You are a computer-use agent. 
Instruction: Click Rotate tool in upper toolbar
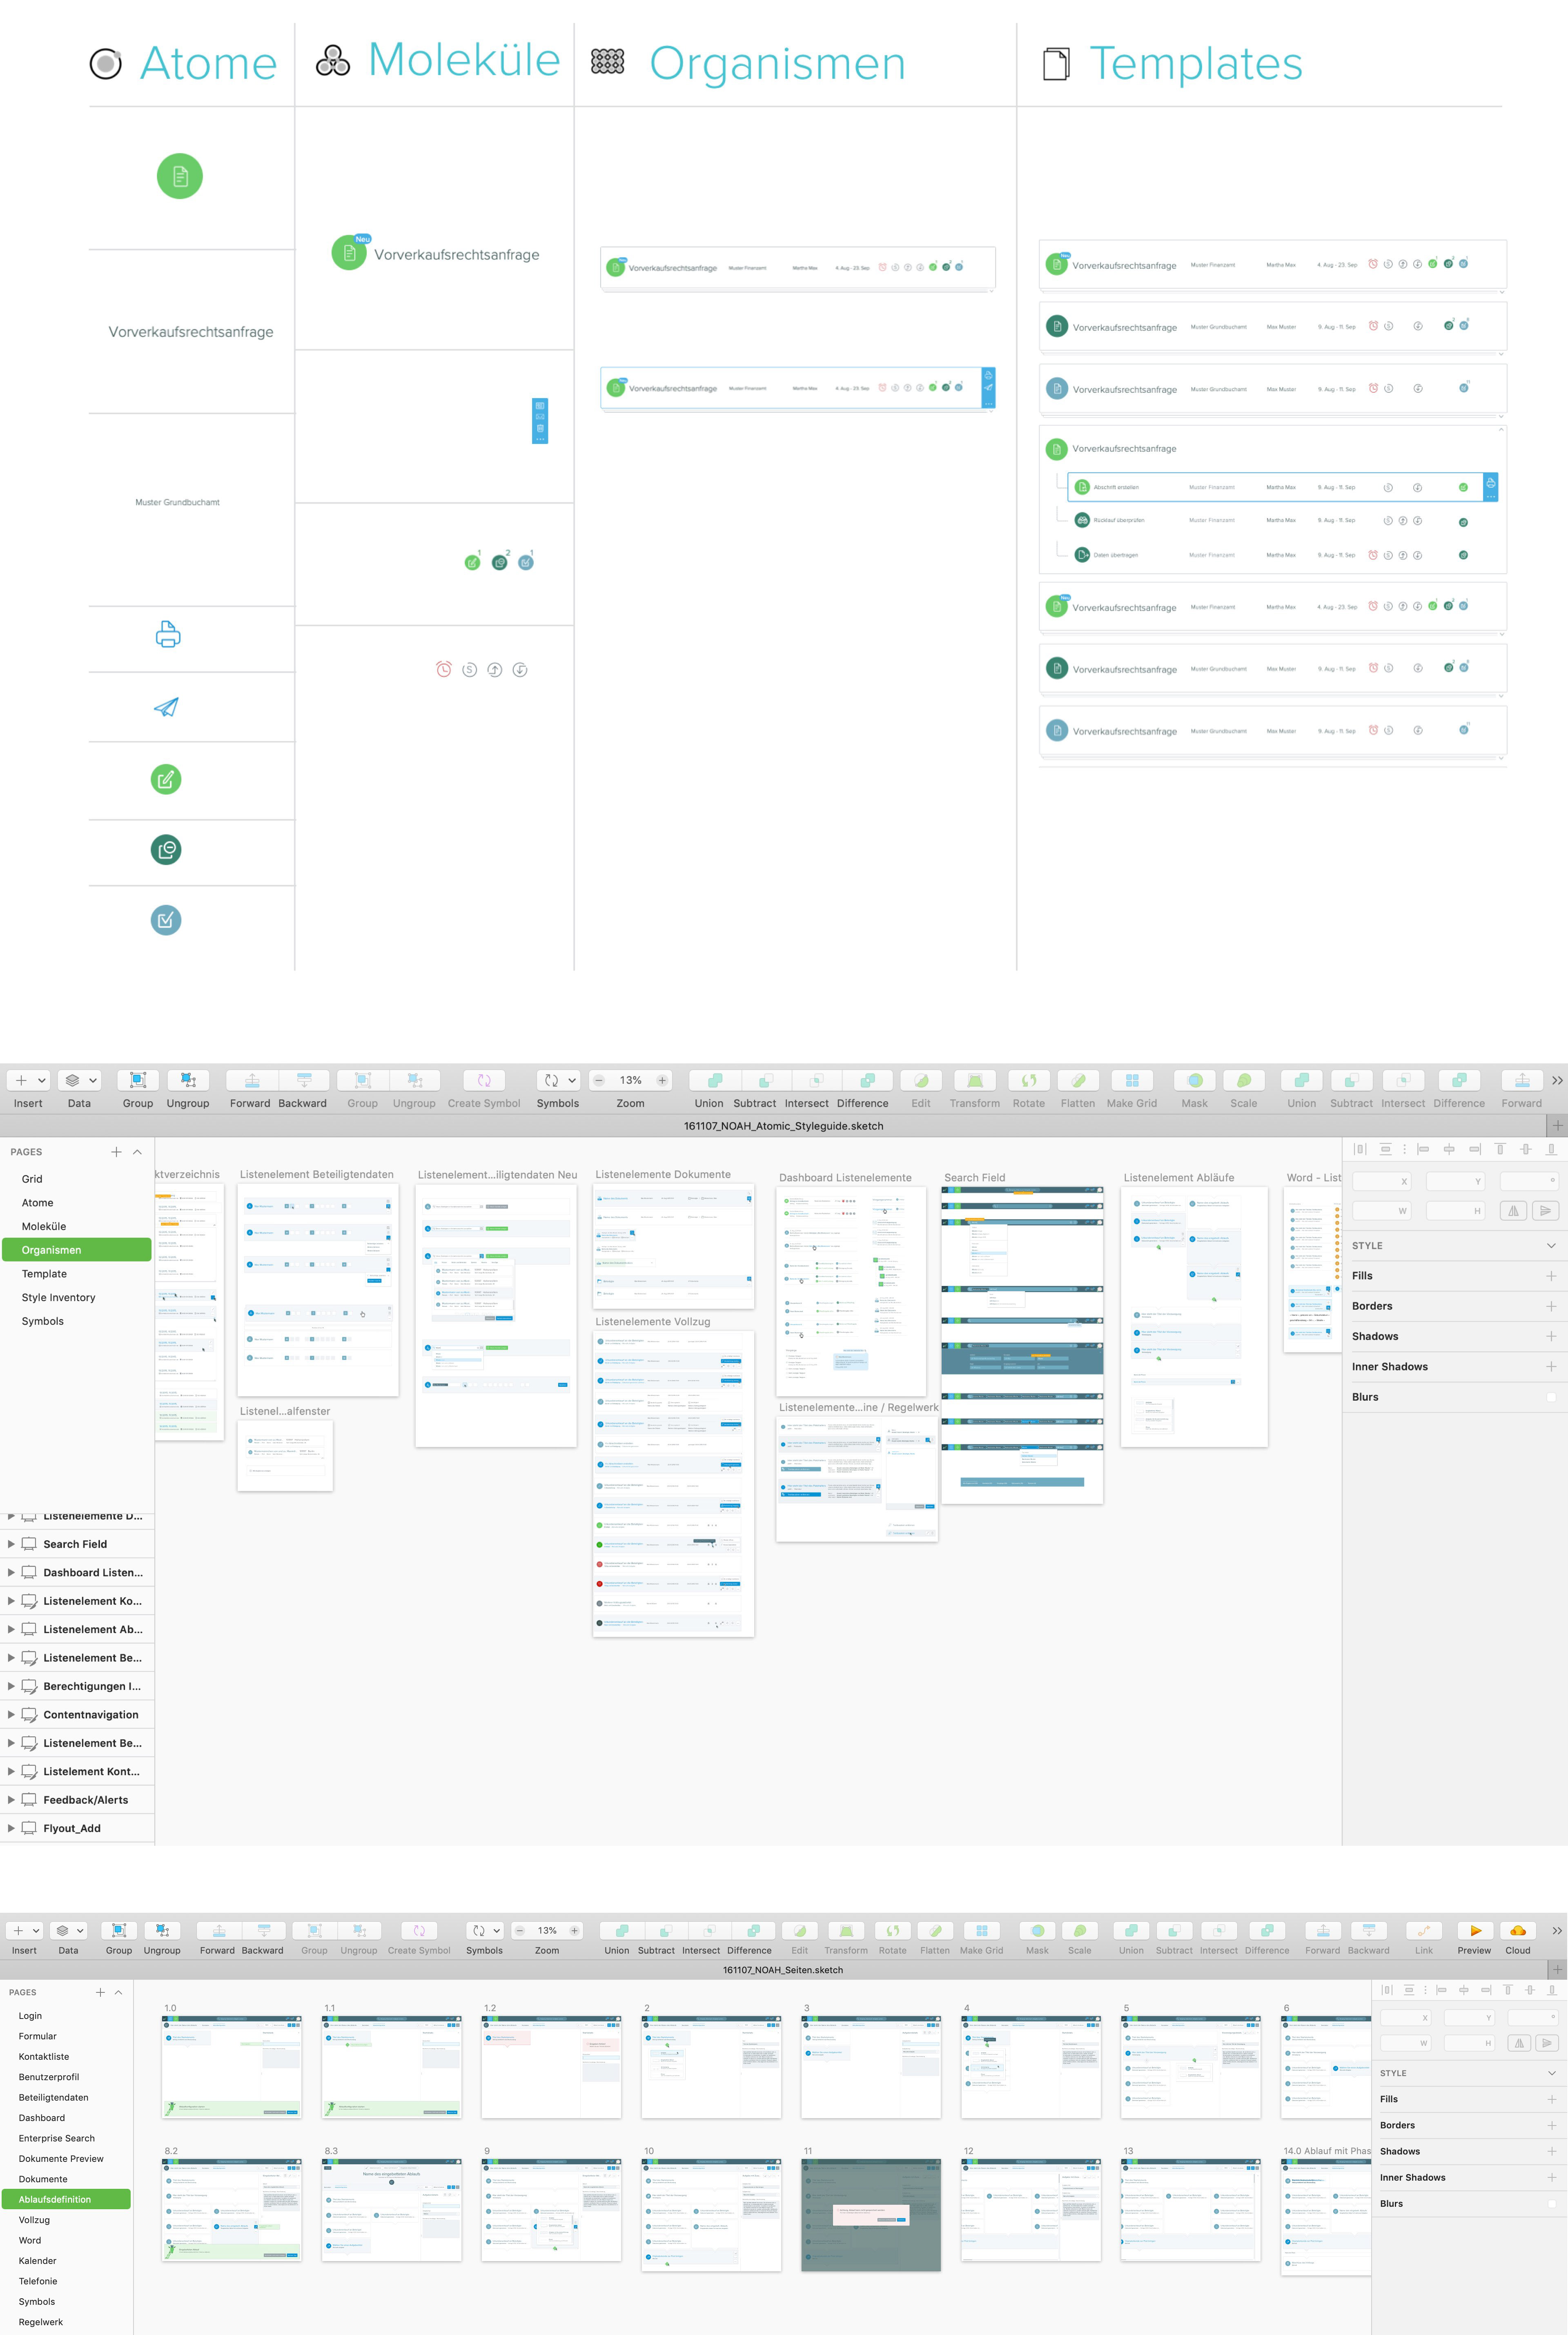pyautogui.click(x=1028, y=1080)
